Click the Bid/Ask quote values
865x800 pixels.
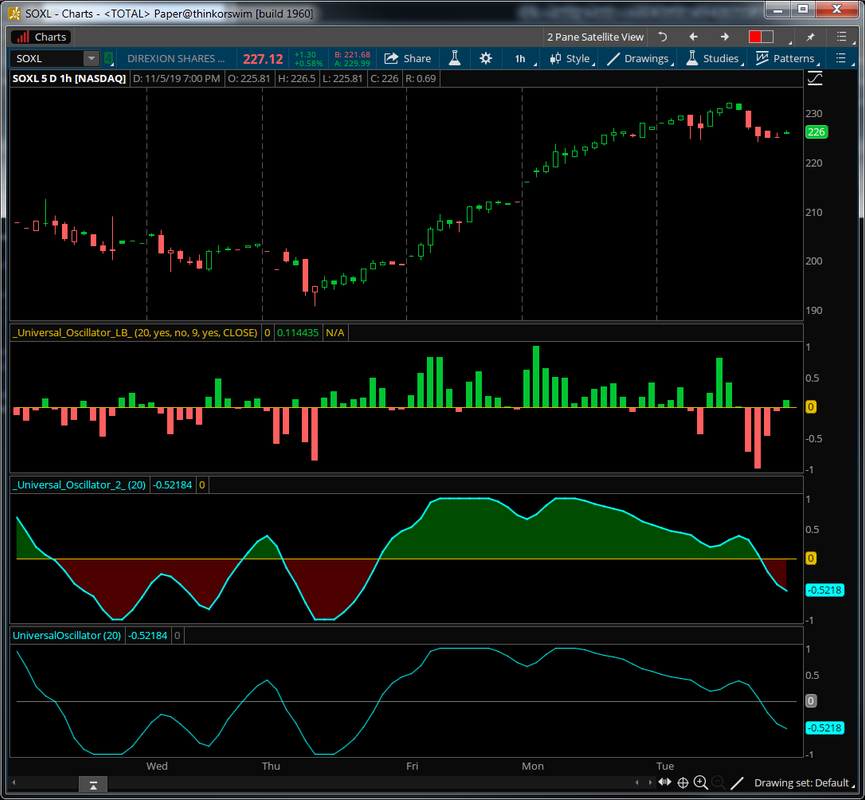[352, 58]
